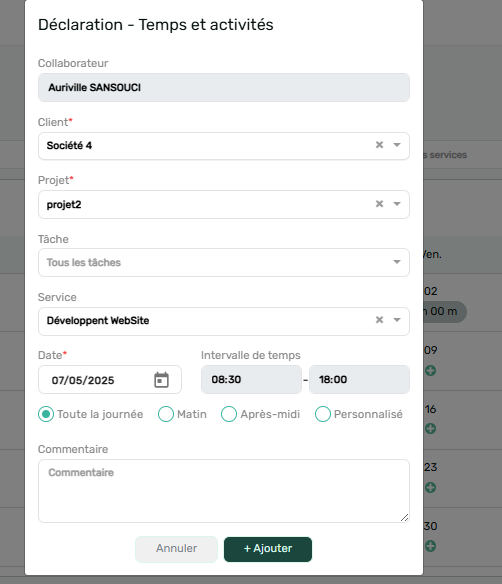
Task: Click the date field showing 07/05/2025
Action: pos(110,380)
